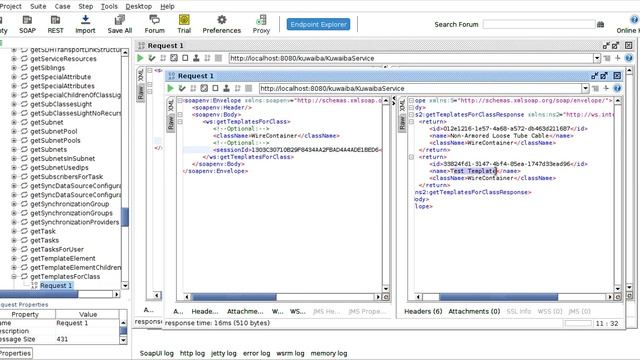Click the navigator tree vertical scrollbar thumb
640x360 pixels.
click(x=125, y=217)
